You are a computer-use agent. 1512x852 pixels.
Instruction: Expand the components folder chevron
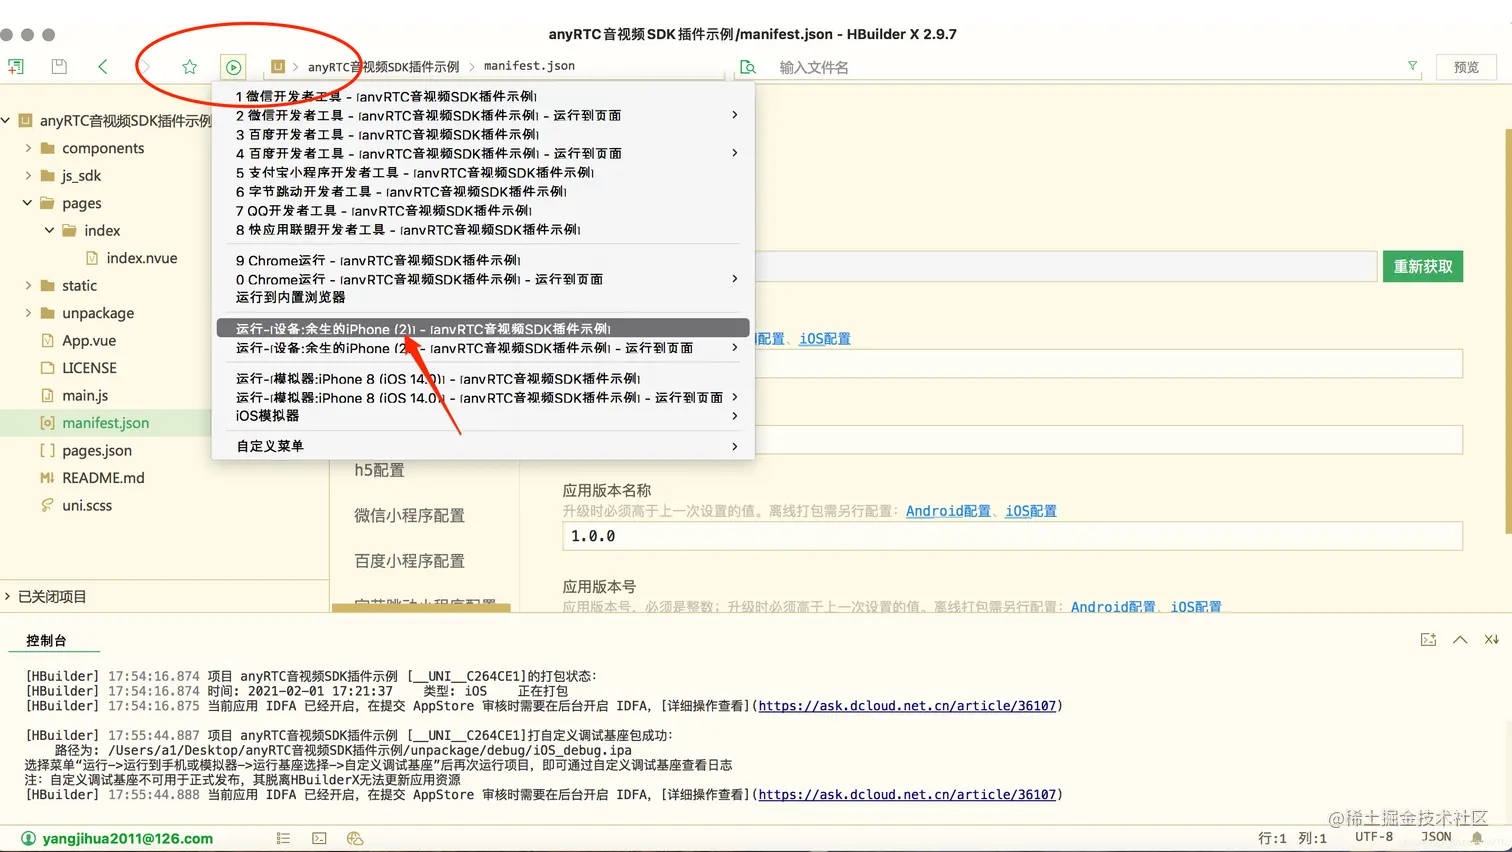coord(28,148)
